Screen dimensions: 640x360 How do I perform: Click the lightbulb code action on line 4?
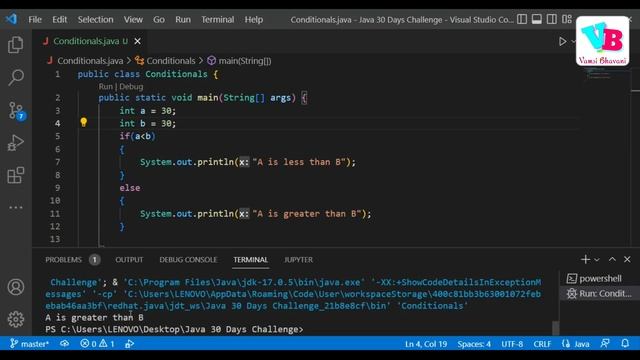pos(84,122)
